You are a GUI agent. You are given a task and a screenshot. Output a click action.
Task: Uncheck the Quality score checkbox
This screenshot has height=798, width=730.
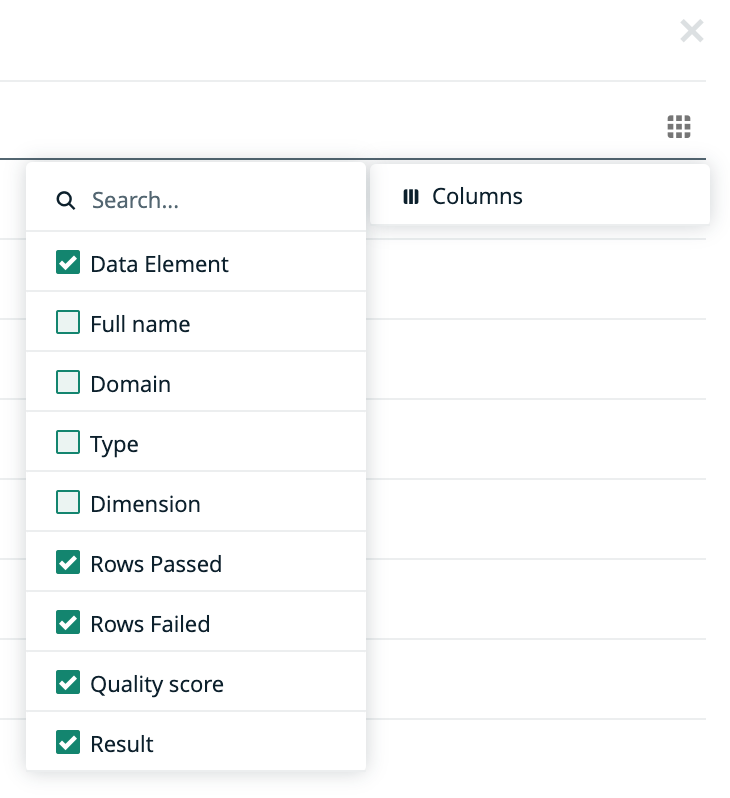(68, 683)
